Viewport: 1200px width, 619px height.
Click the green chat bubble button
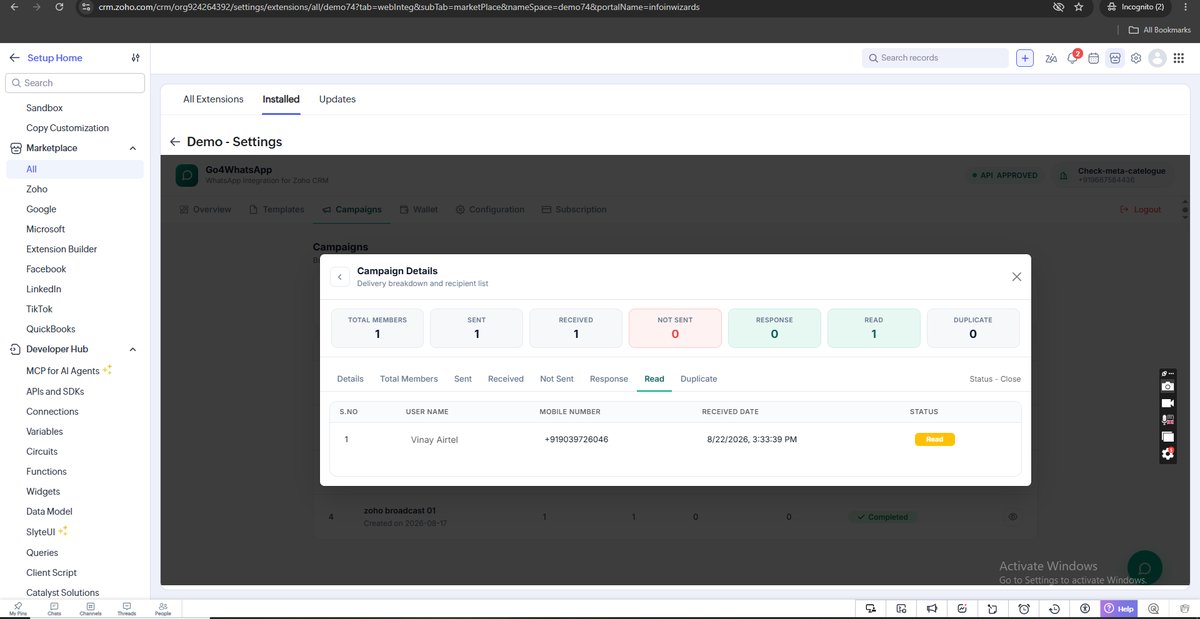click(1145, 568)
